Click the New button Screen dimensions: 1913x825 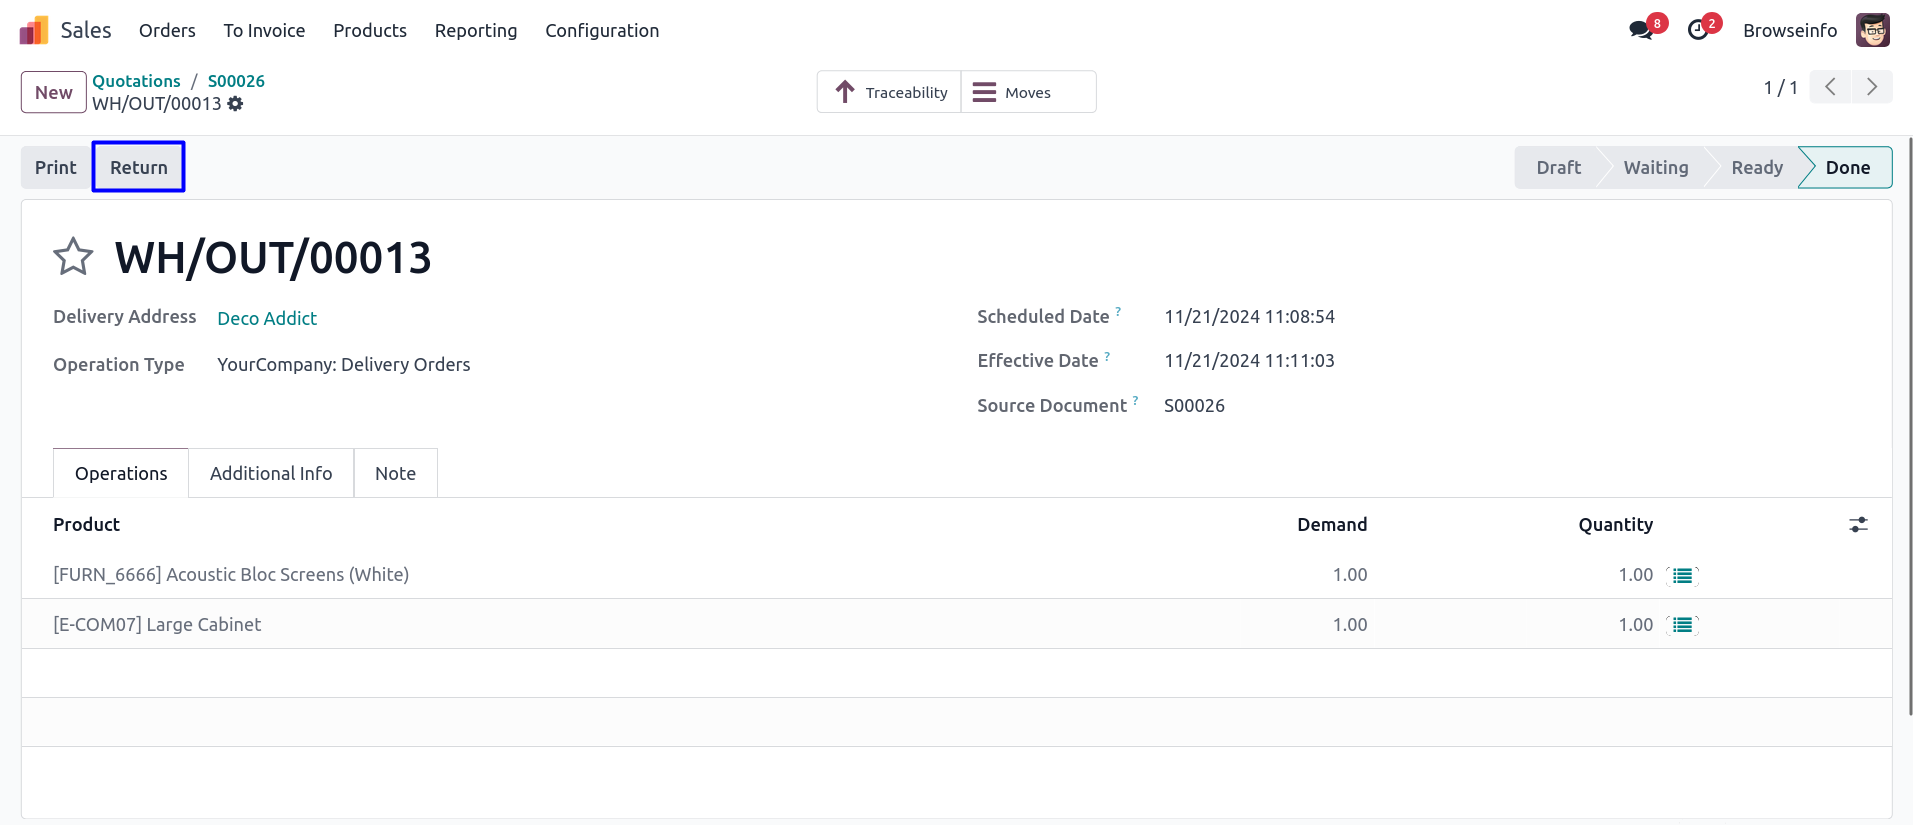coord(54,92)
